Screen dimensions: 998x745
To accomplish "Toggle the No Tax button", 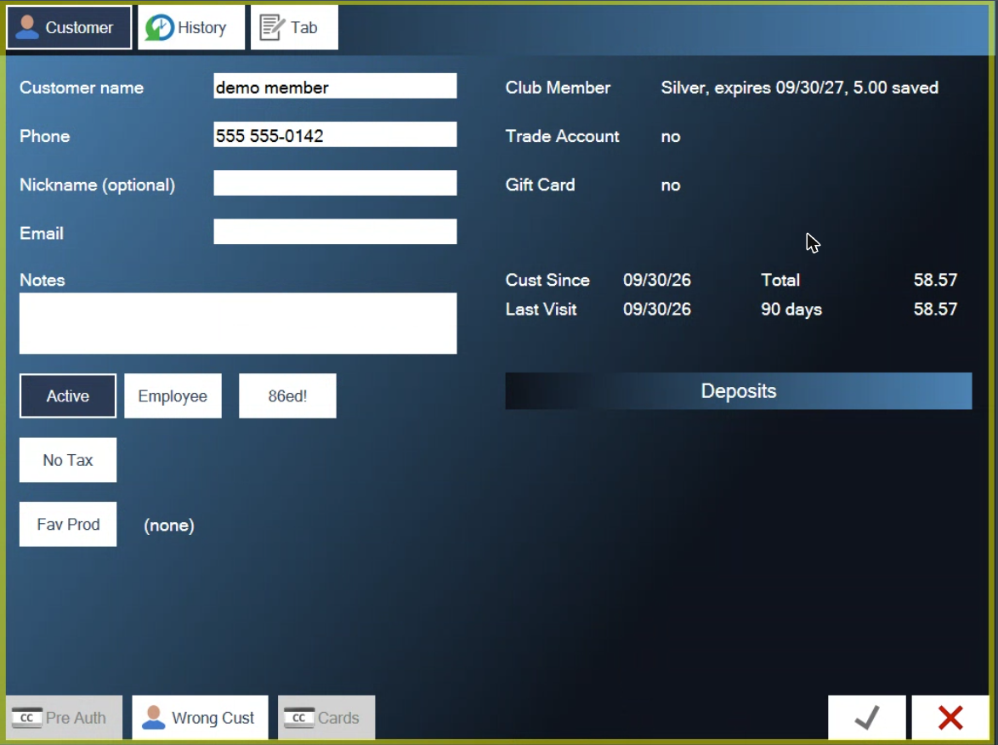I will (67, 459).
